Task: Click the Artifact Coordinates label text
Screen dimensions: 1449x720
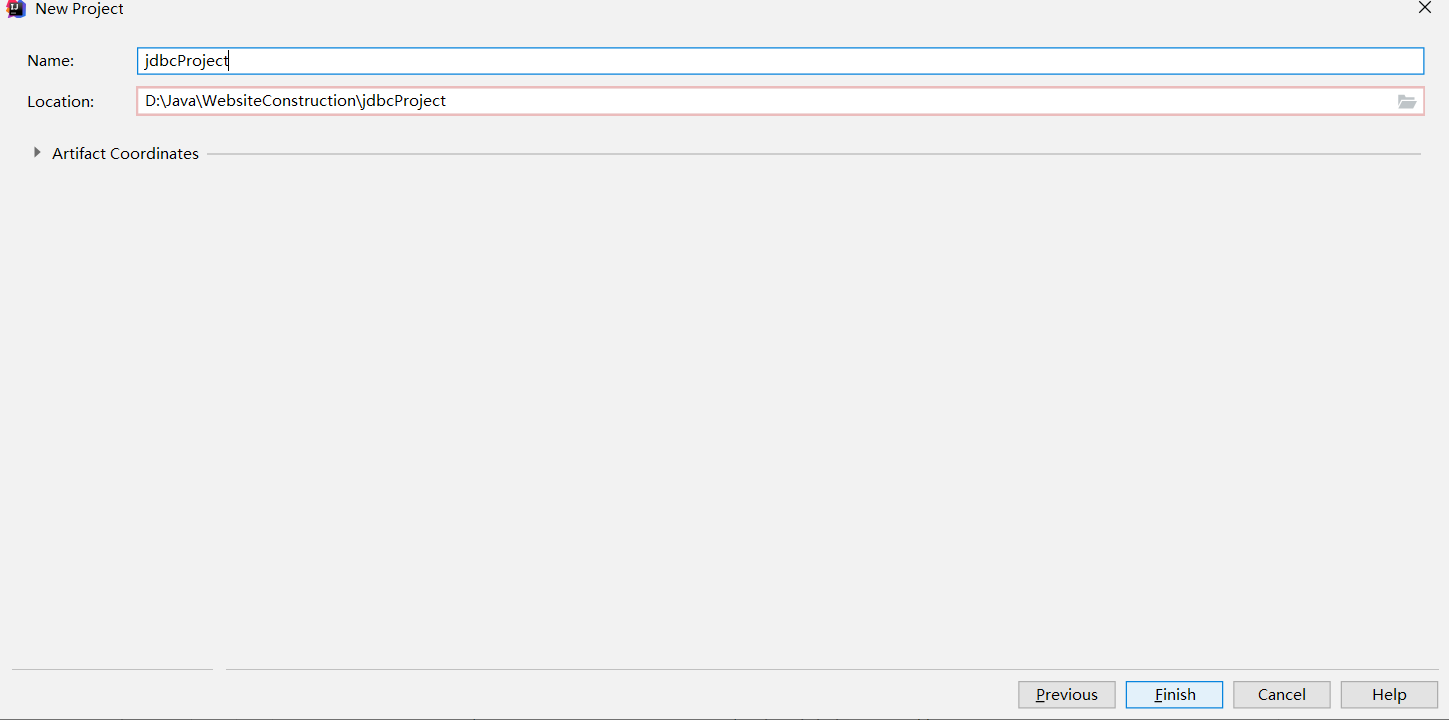Action: click(125, 153)
